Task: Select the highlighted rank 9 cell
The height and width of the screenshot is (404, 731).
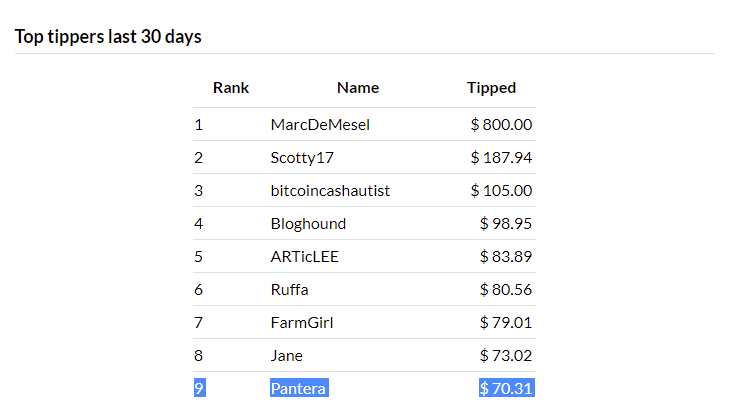Action: (200, 388)
